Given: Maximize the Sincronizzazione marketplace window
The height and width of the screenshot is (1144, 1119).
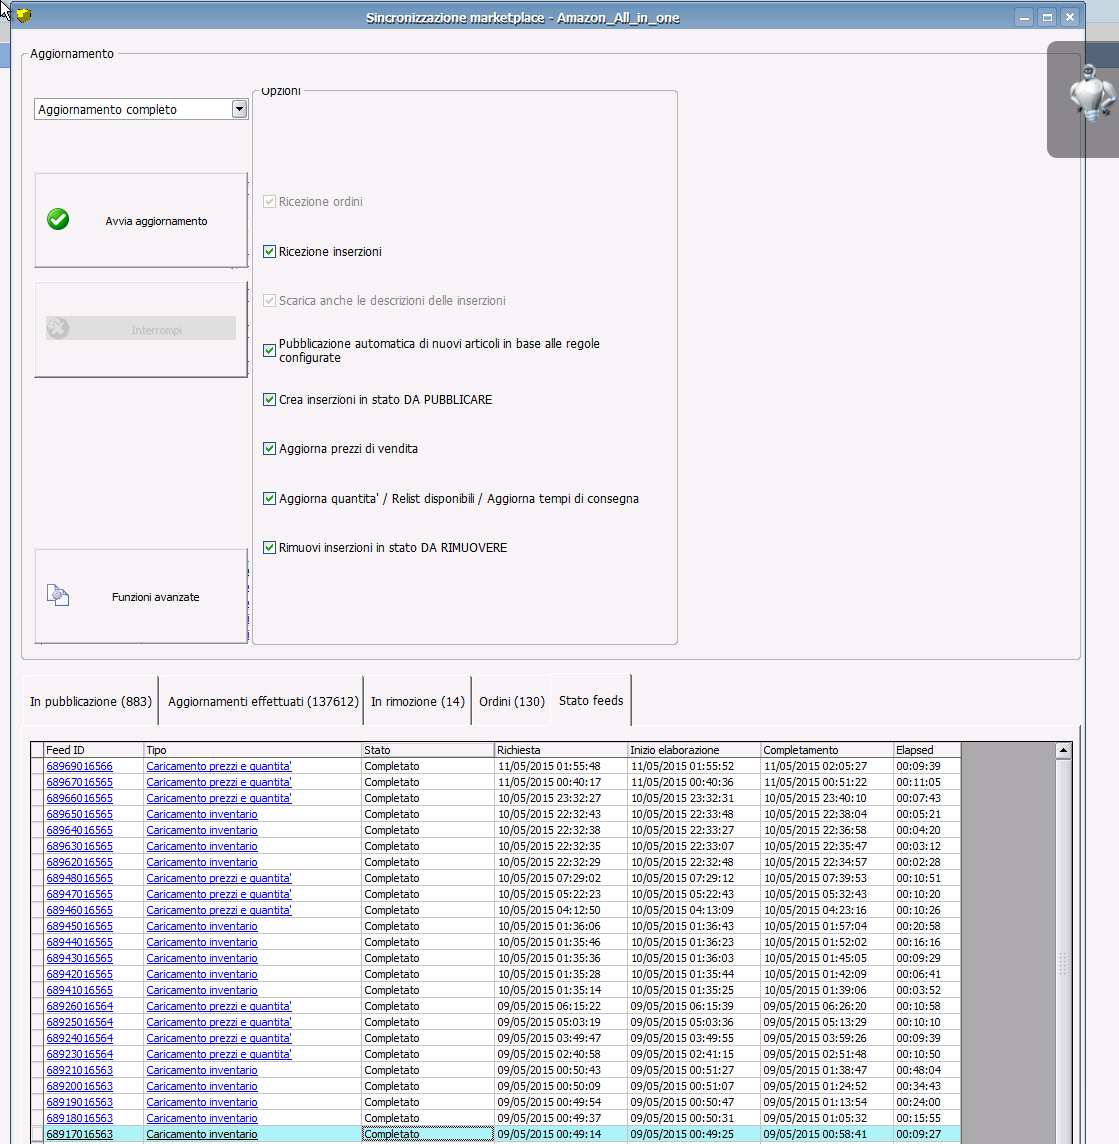Looking at the screenshot, I should point(1046,17).
